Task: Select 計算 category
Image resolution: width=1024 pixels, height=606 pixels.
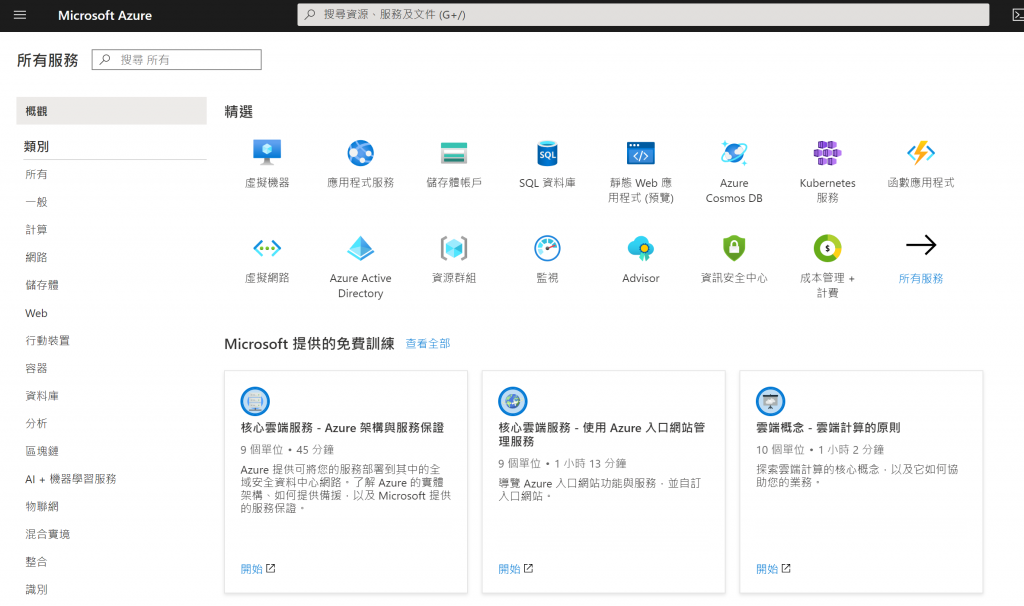Action: [36, 229]
